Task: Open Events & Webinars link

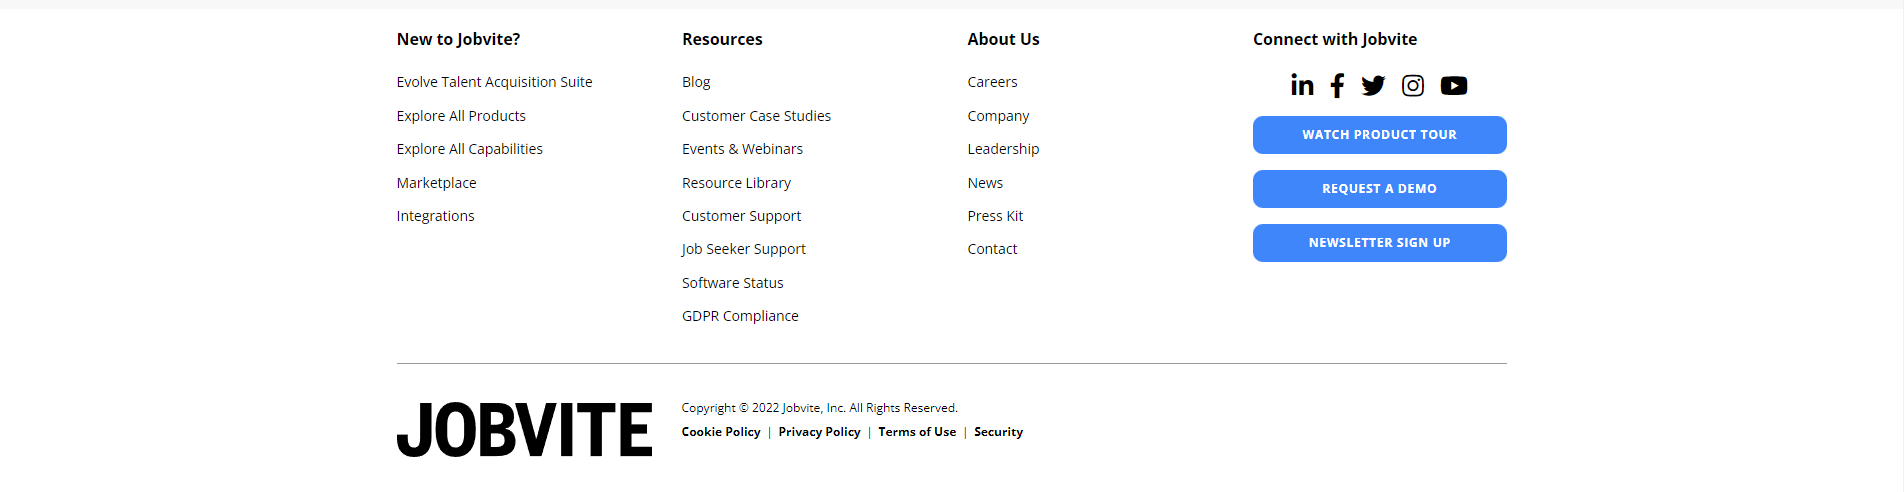Action: pyautogui.click(x=742, y=149)
